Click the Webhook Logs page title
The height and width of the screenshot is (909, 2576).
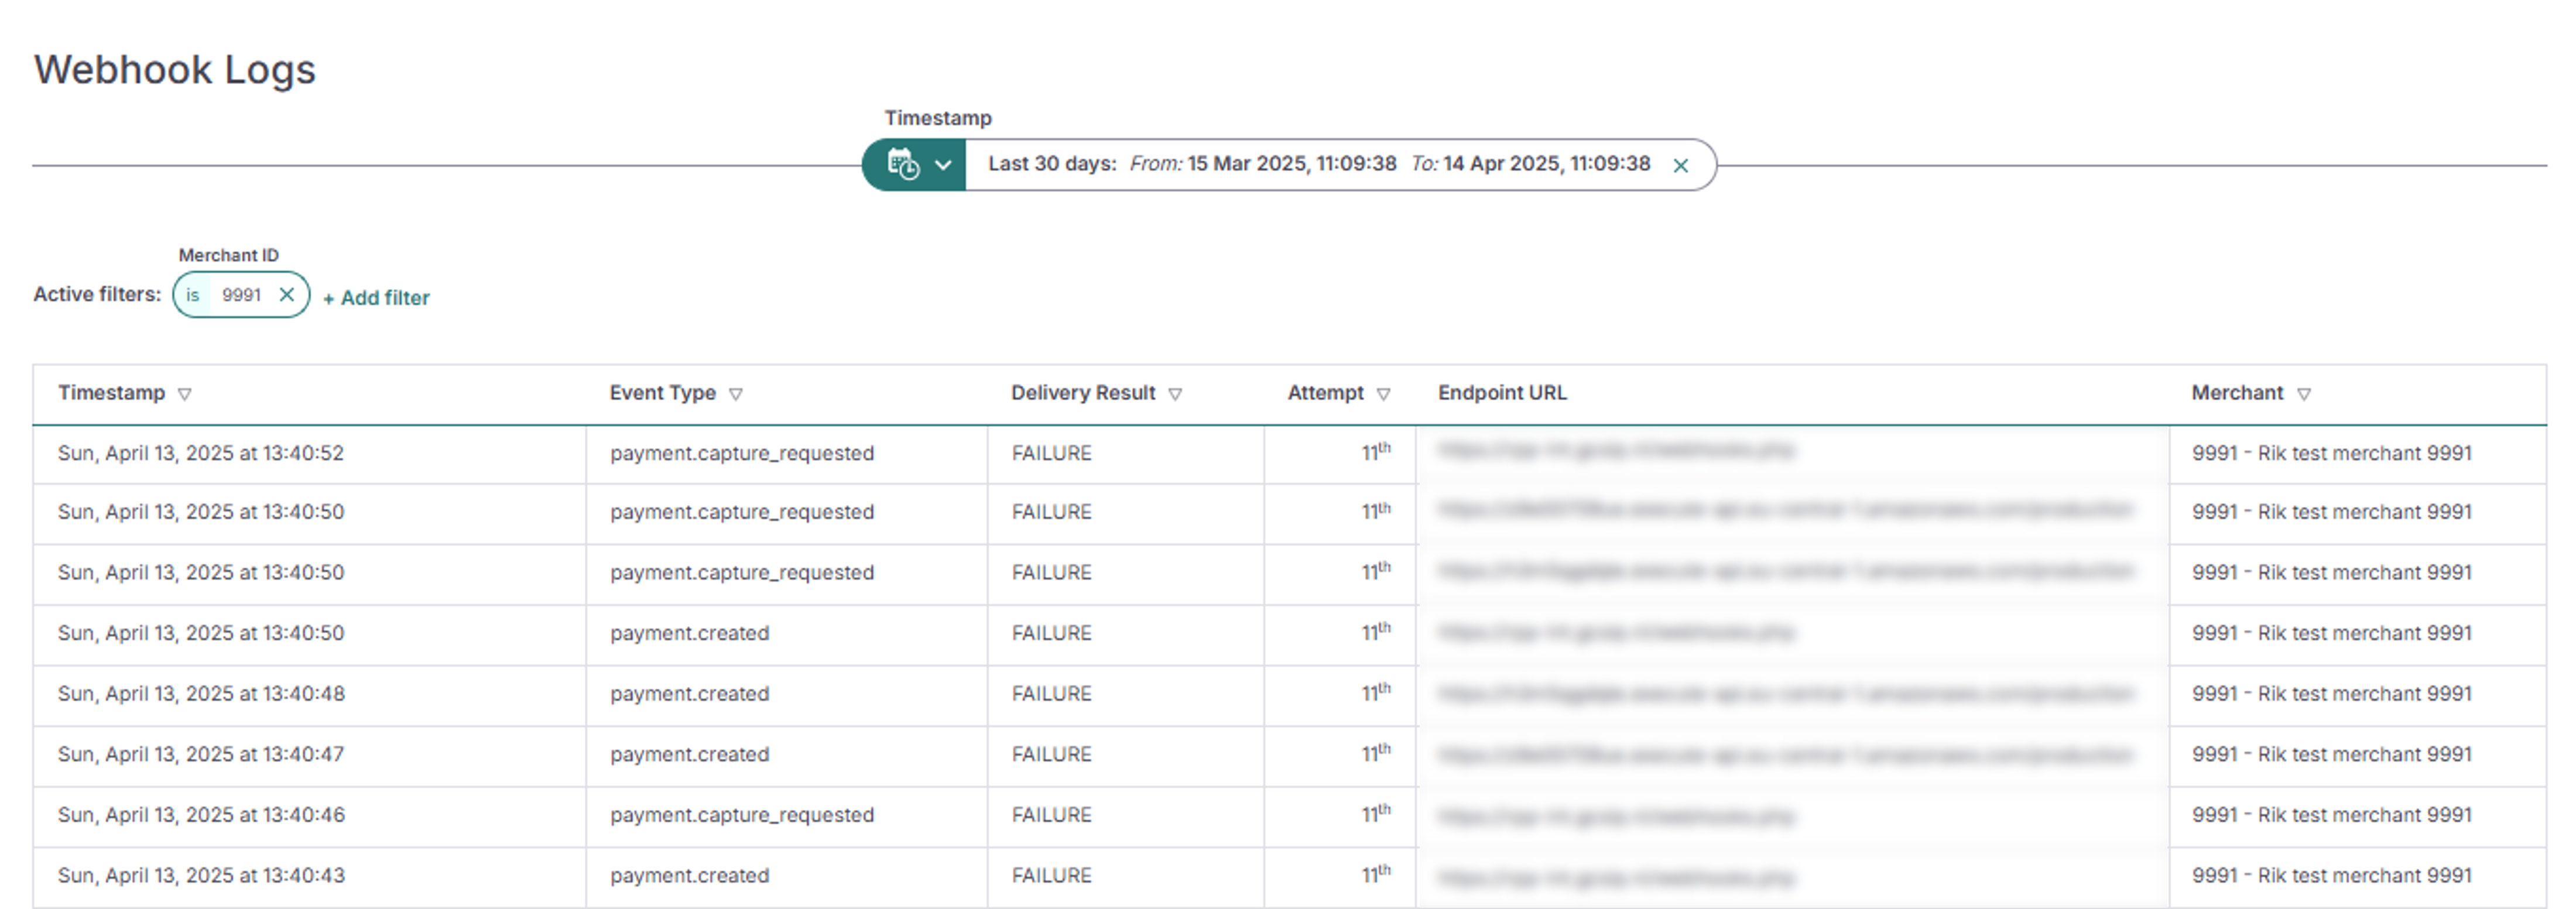pos(175,69)
